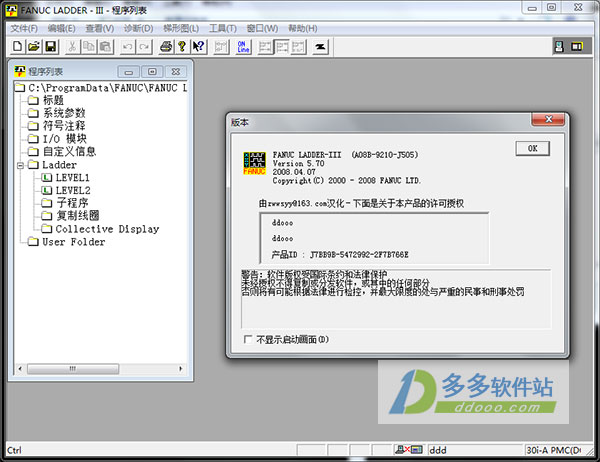Click the Print toolbar icon

coord(166,46)
